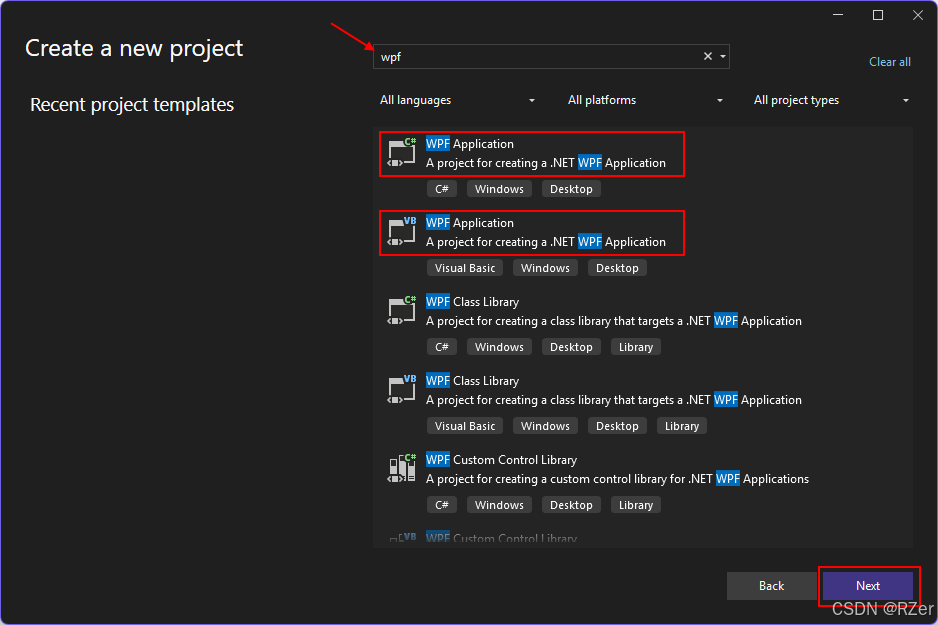The image size is (938, 625).
Task: Click the Next button
Action: coord(867,586)
